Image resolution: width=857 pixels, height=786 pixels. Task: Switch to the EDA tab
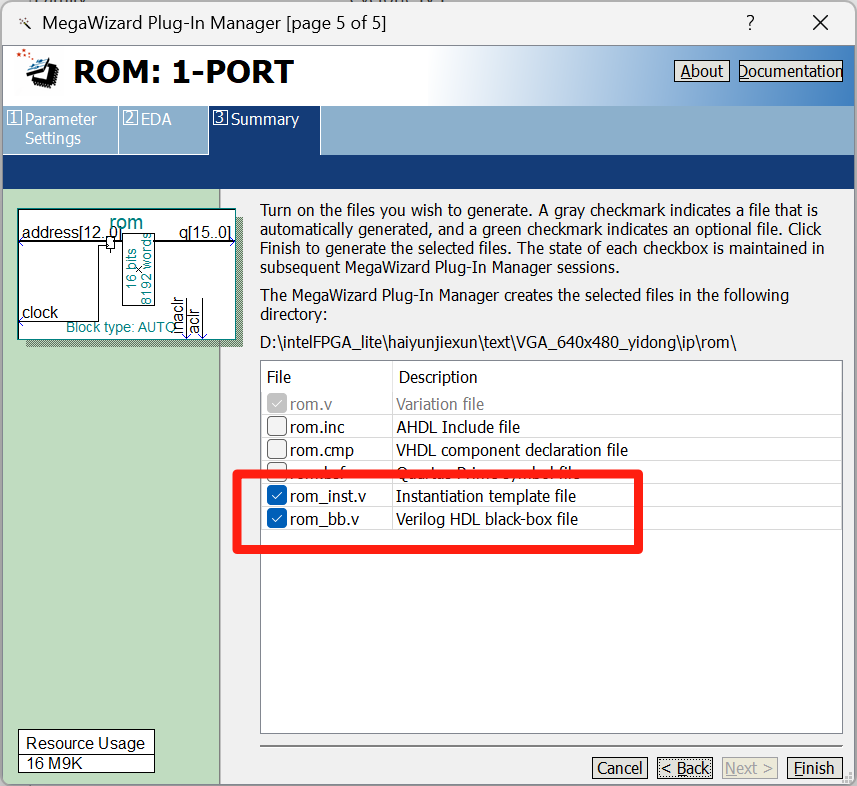click(x=163, y=130)
